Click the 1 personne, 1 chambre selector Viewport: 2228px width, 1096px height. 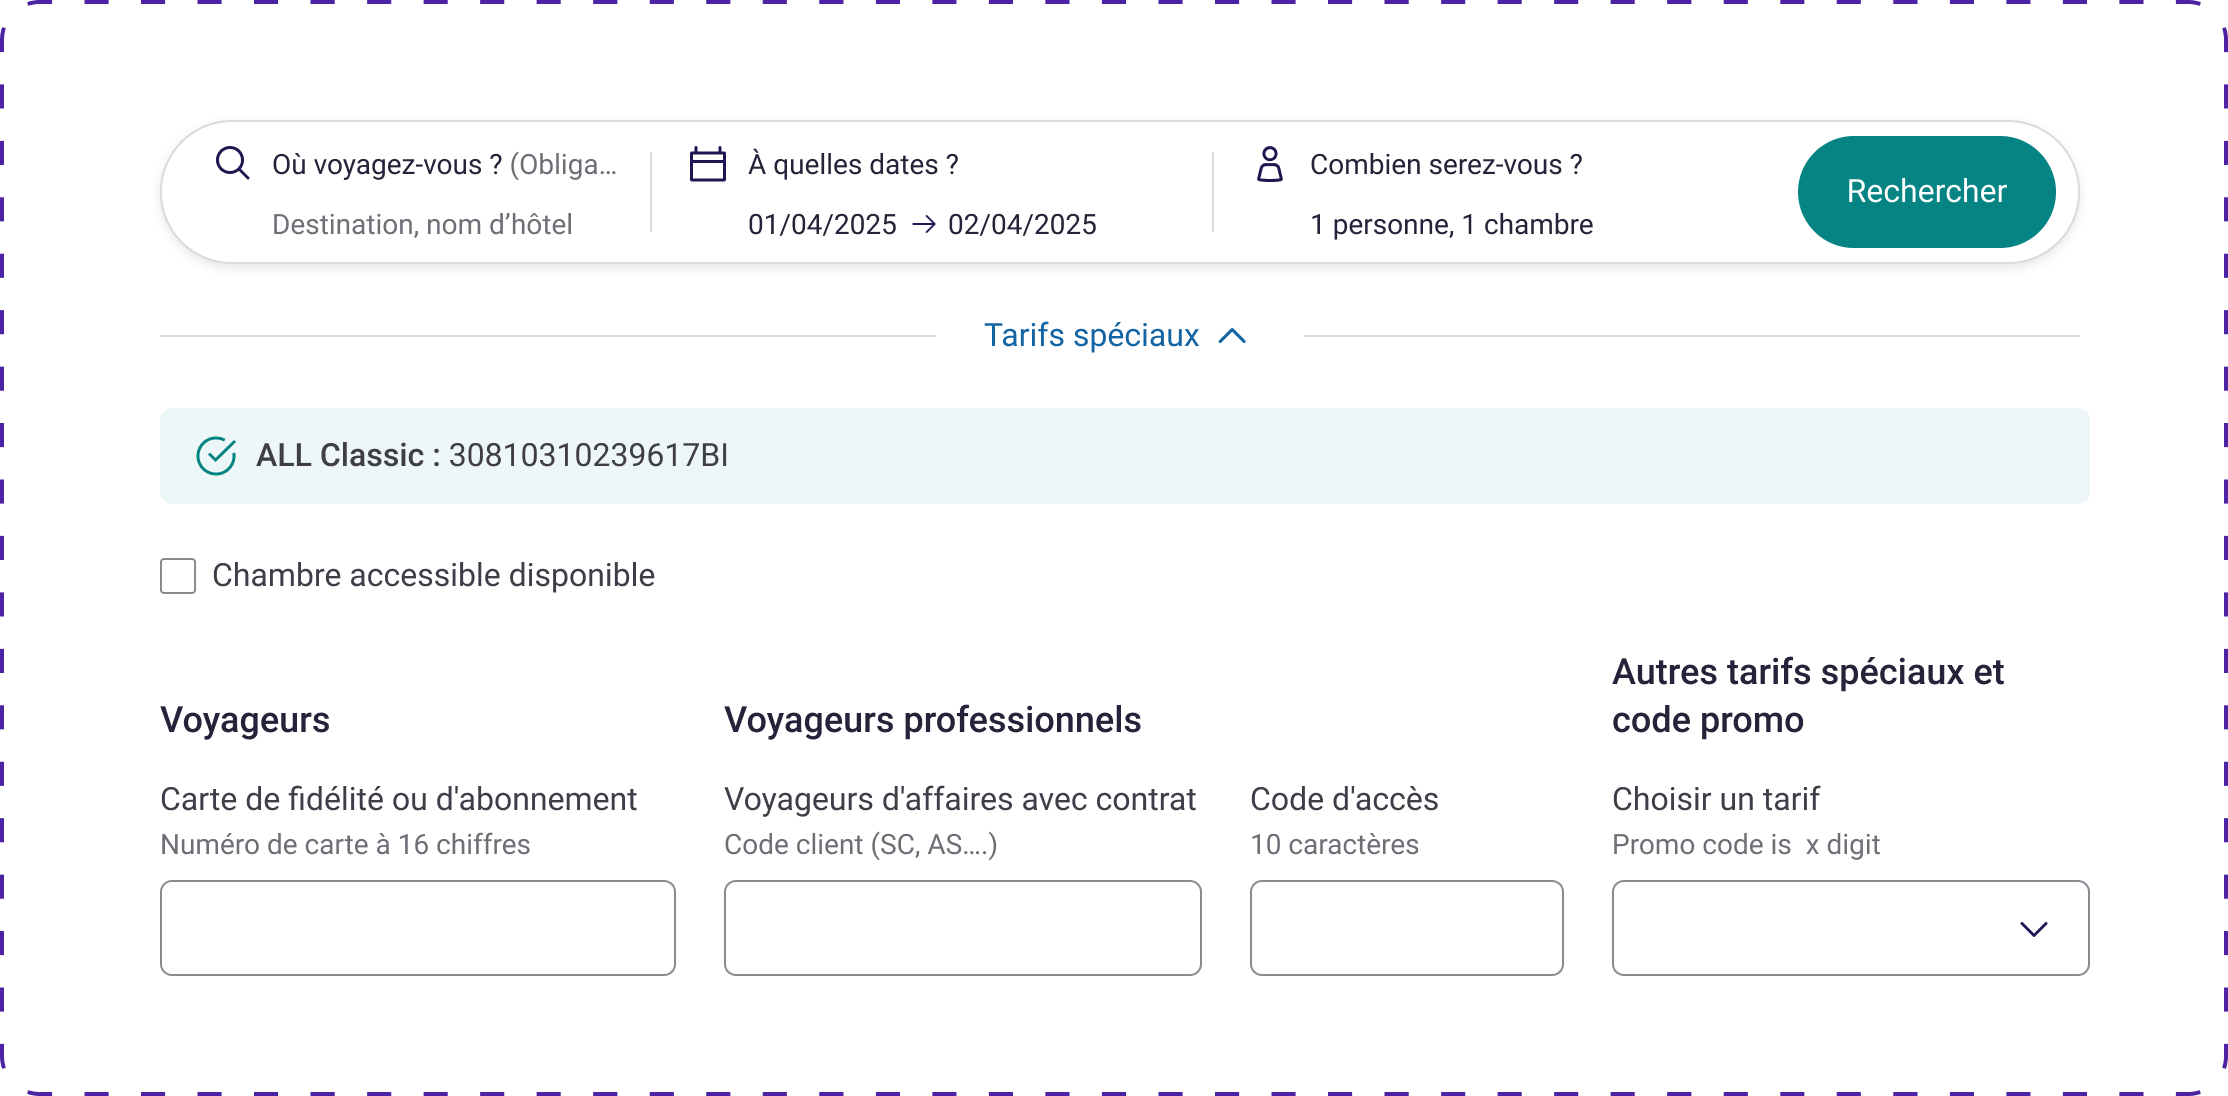1450,224
